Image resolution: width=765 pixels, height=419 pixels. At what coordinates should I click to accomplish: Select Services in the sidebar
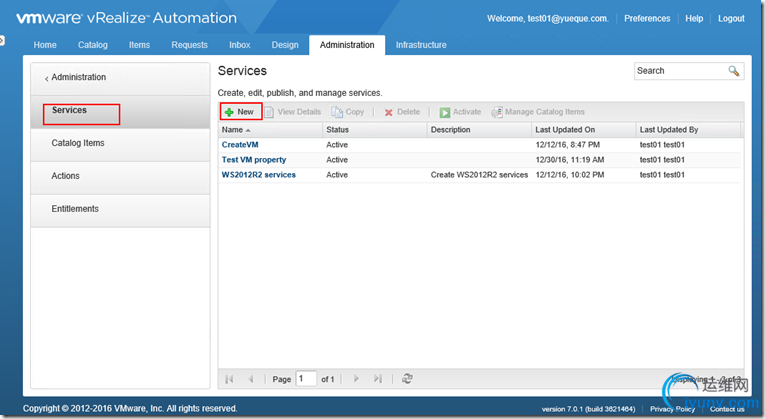tap(120, 112)
